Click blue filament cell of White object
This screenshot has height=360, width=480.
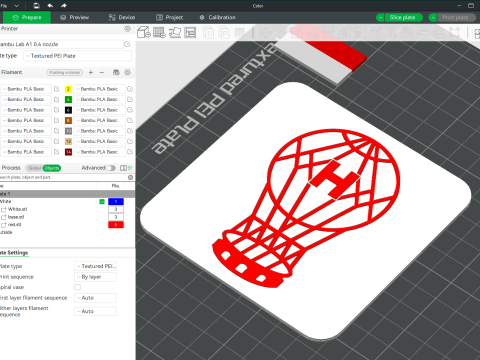116,201
